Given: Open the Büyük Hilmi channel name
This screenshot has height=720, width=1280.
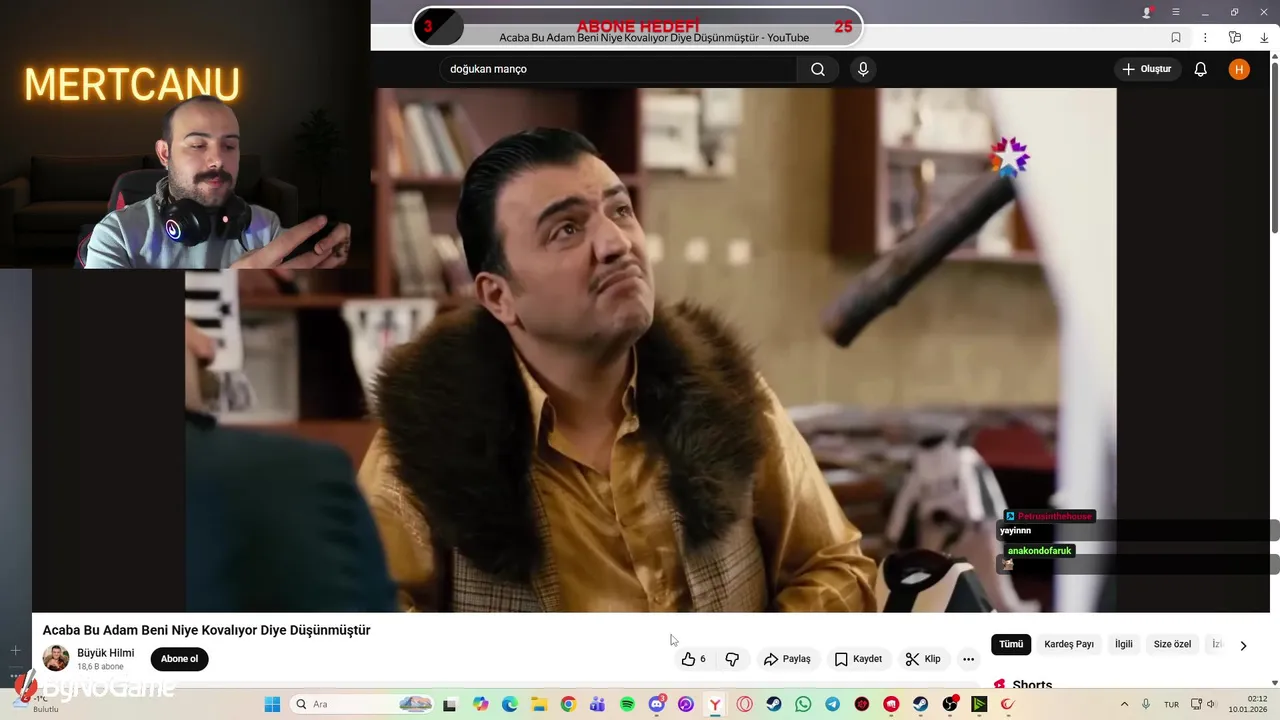Looking at the screenshot, I should (x=105, y=653).
